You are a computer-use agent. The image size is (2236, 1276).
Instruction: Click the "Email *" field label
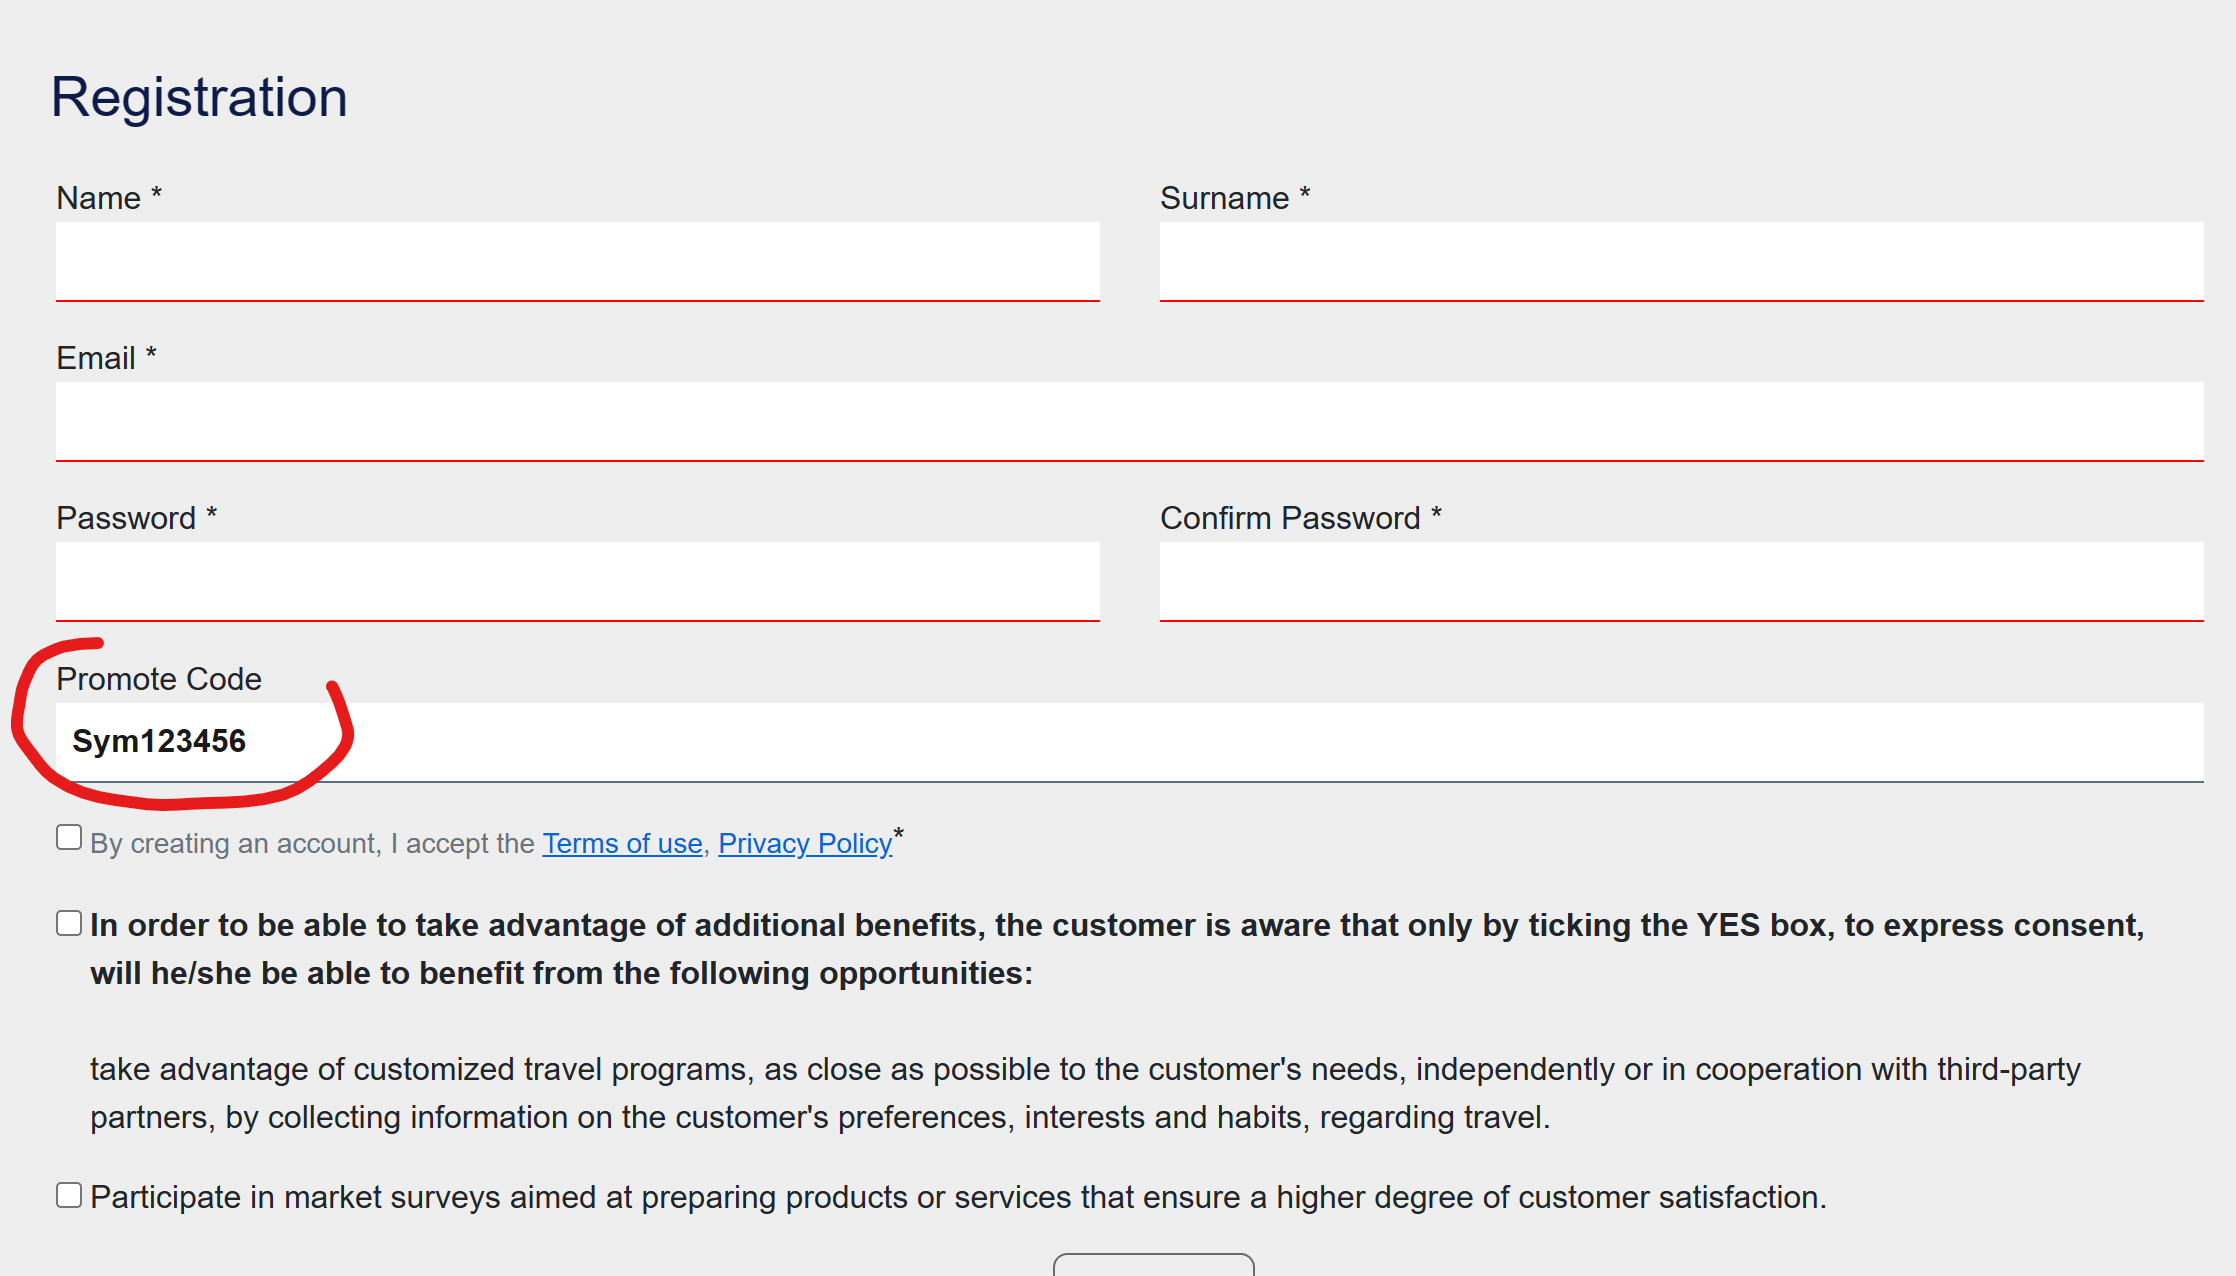pos(106,358)
